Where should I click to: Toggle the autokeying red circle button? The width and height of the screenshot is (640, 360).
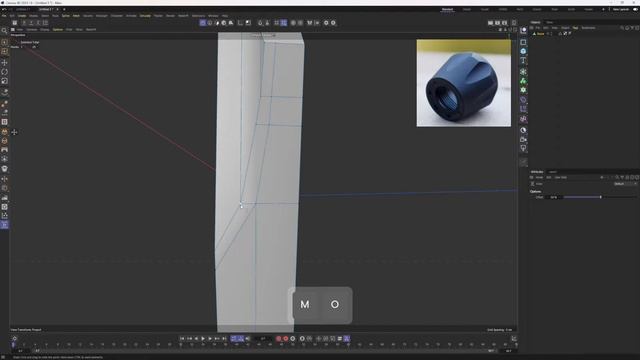[286, 338]
